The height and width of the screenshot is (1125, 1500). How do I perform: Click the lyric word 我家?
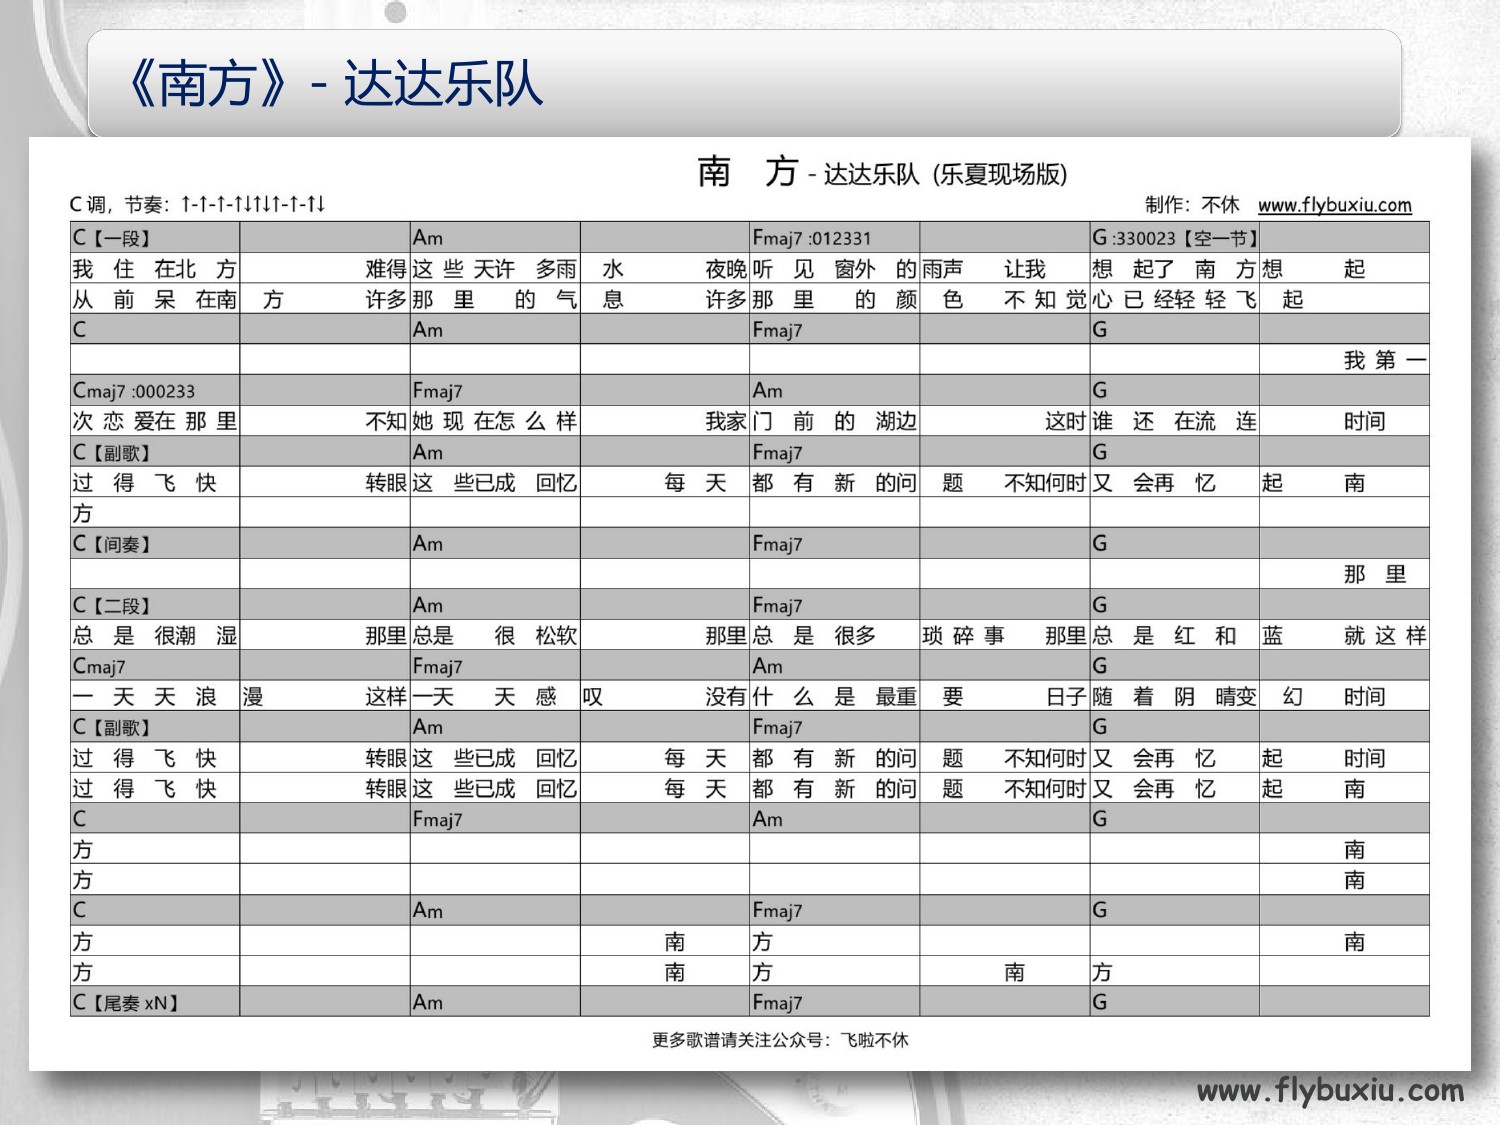pos(726,421)
